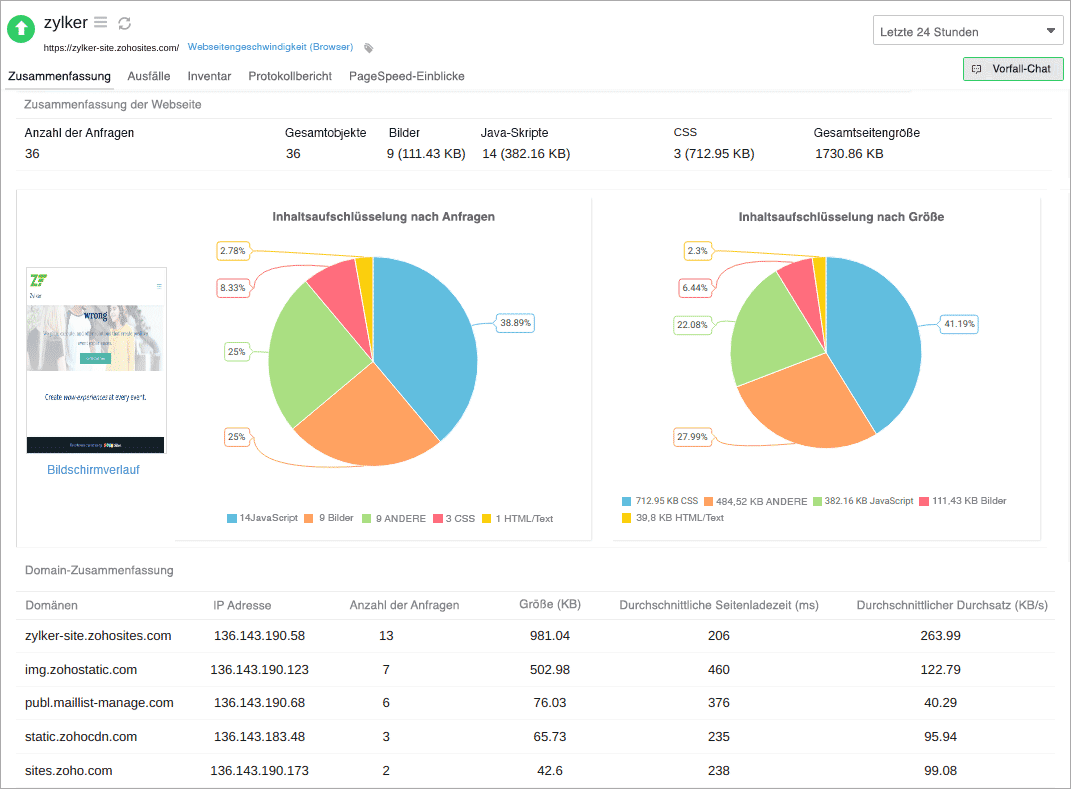Image resolution: width=1071 pixels, height=789 pixels.
Task: Click the green monitor status icon
Action: click(x=20, y=28)
